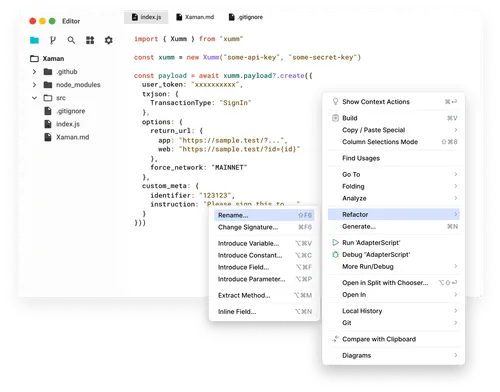This screenshot has width=500, height=392.
Task: Click the node_modules folder icon
Action: (48, 85)
